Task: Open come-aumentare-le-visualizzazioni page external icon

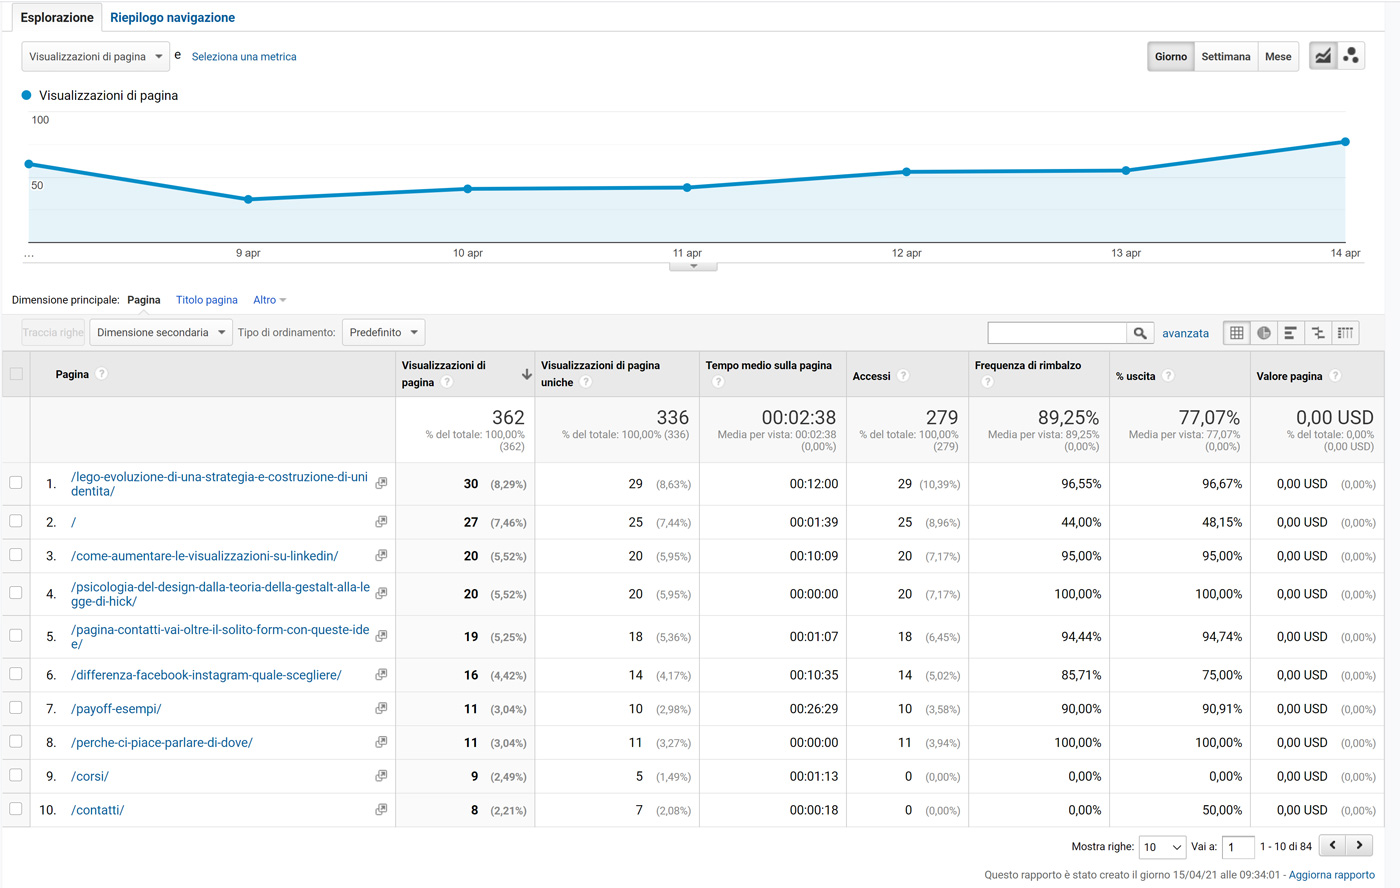Action: (381, 555)
